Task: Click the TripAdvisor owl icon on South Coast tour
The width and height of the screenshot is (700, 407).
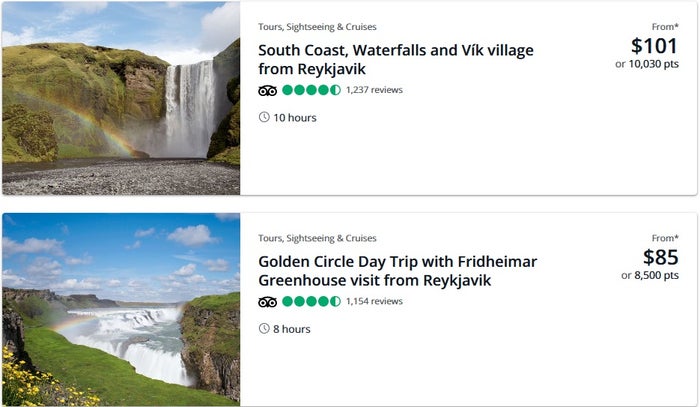Action: tap(267, 91)
